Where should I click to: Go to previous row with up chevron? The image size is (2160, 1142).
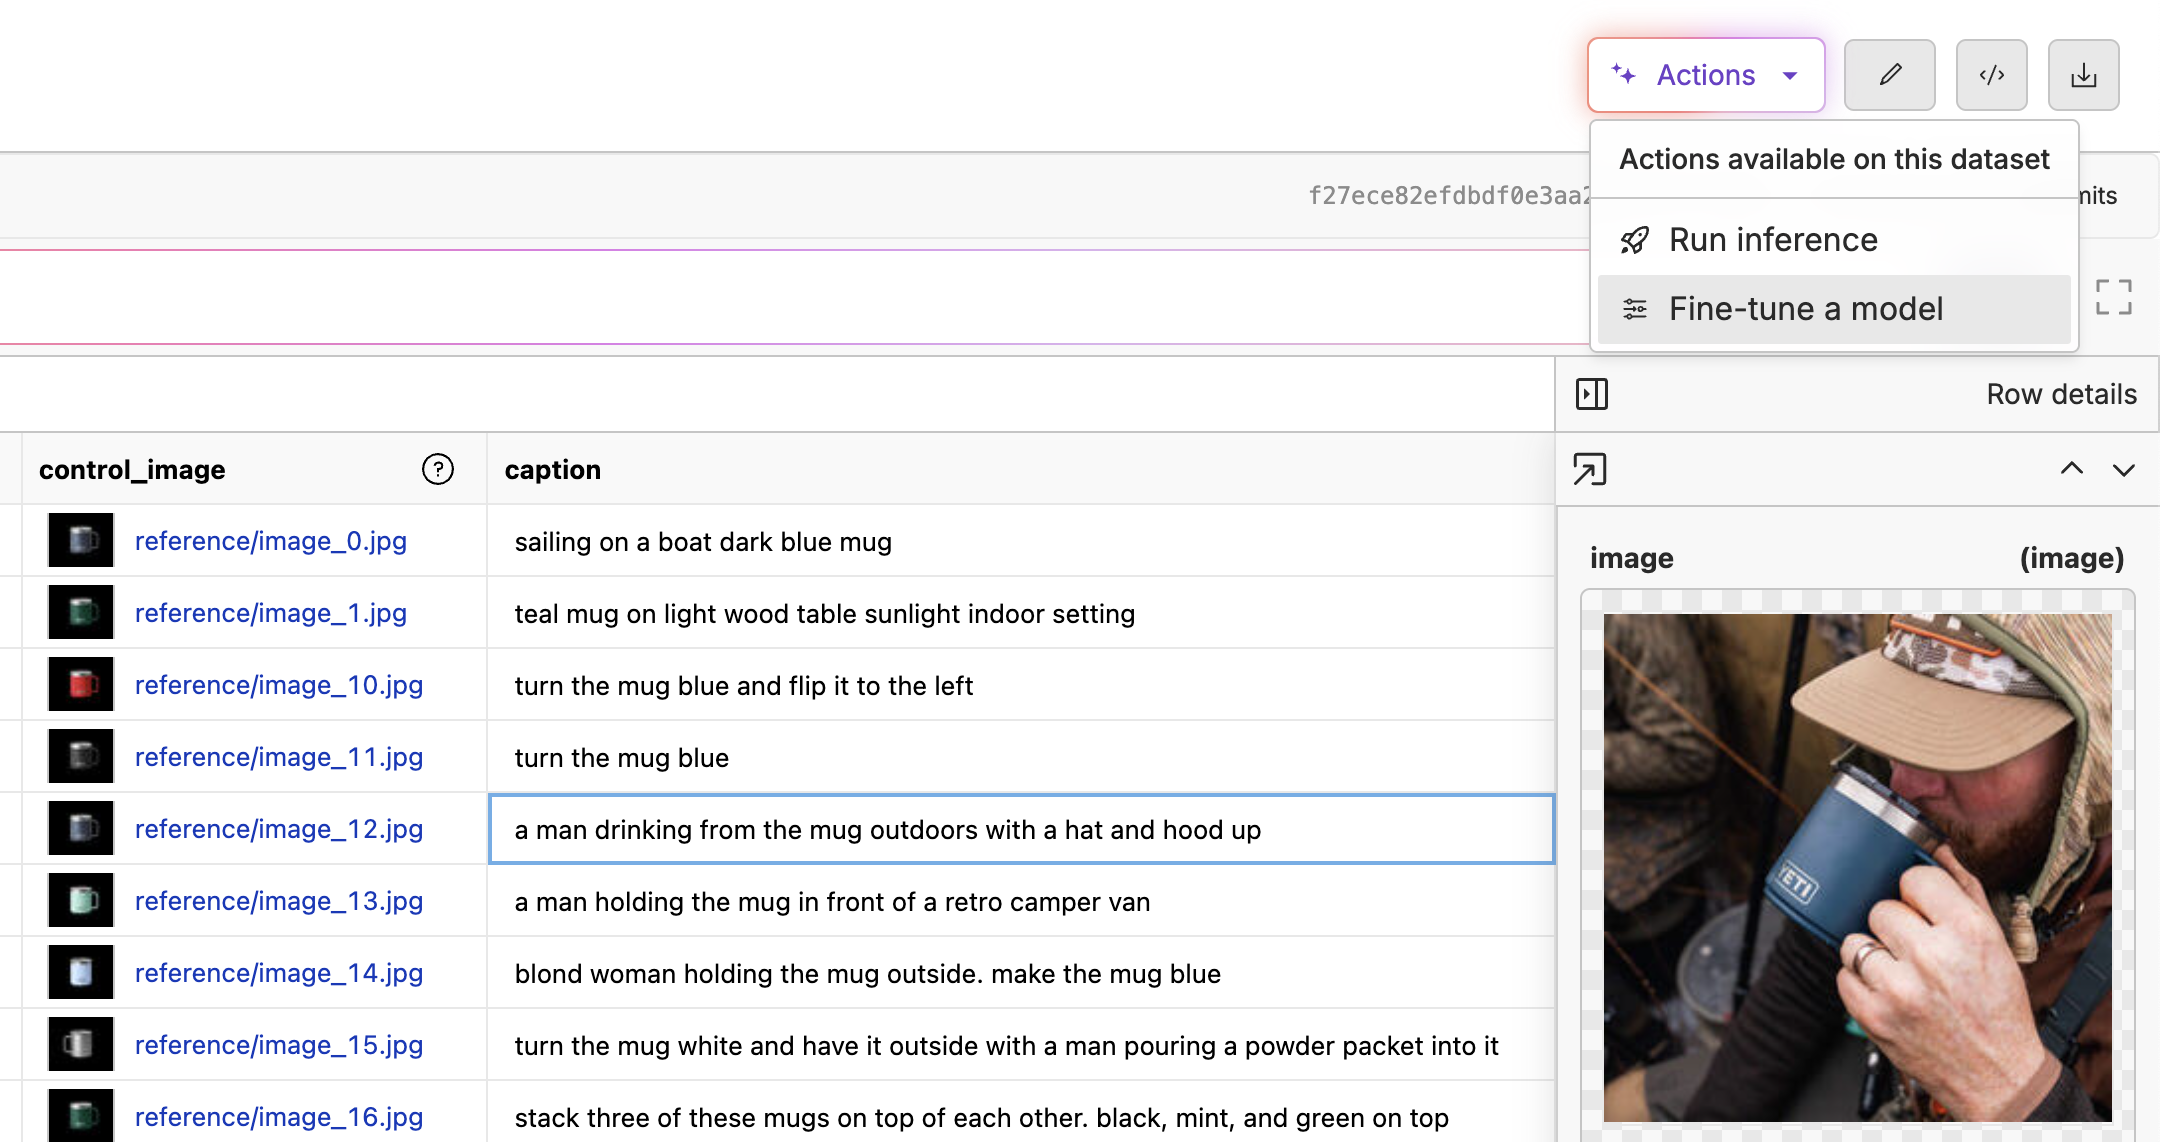pyautogui.click(x=2071, y=469)
